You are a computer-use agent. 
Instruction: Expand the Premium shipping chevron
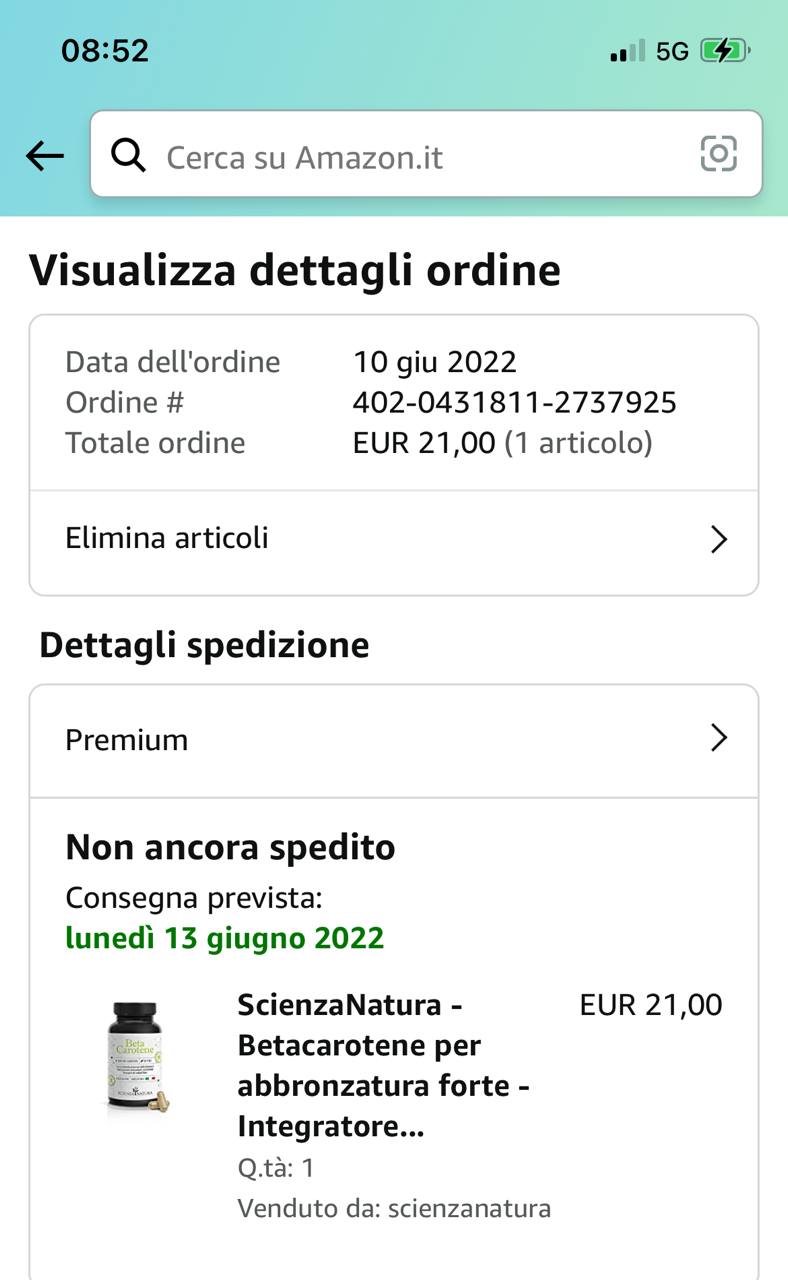pyautogui.click(x=718, y=739)
